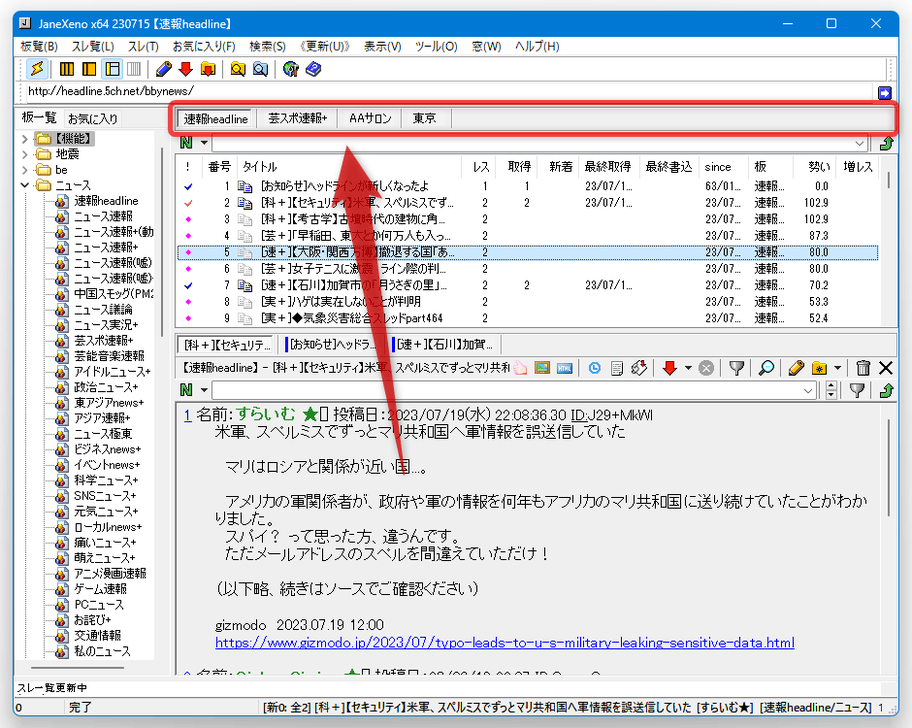Screen dimensions: 912x728
Task: Click the blue folder search icon
Action: tap(260, 69)
